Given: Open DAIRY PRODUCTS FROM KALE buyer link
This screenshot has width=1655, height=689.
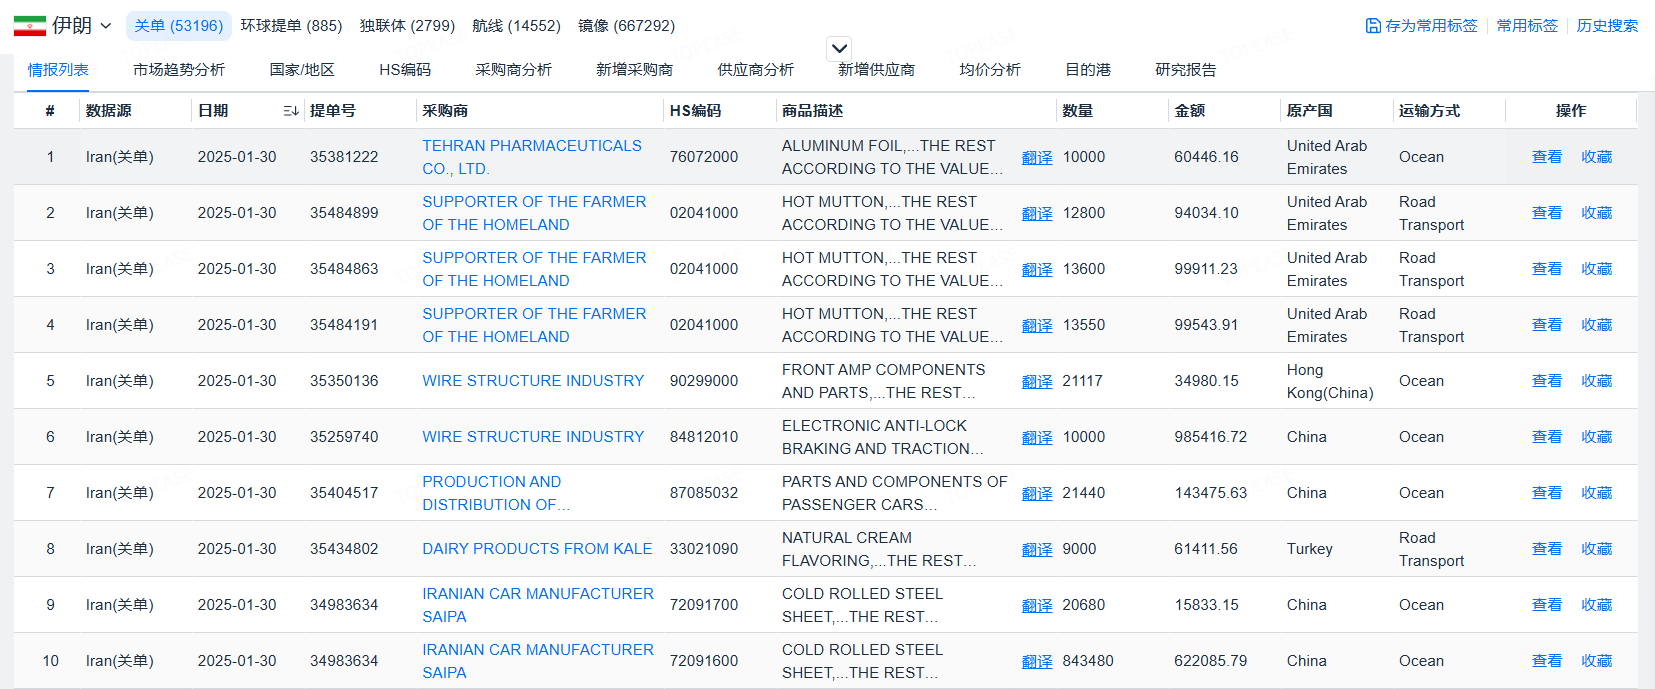Looking at the screenshot, I should (x=537, y=549).
